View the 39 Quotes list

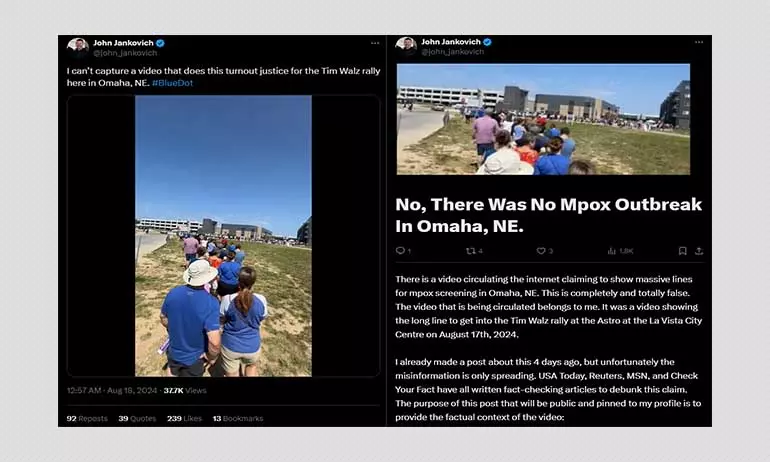[137, 418]
